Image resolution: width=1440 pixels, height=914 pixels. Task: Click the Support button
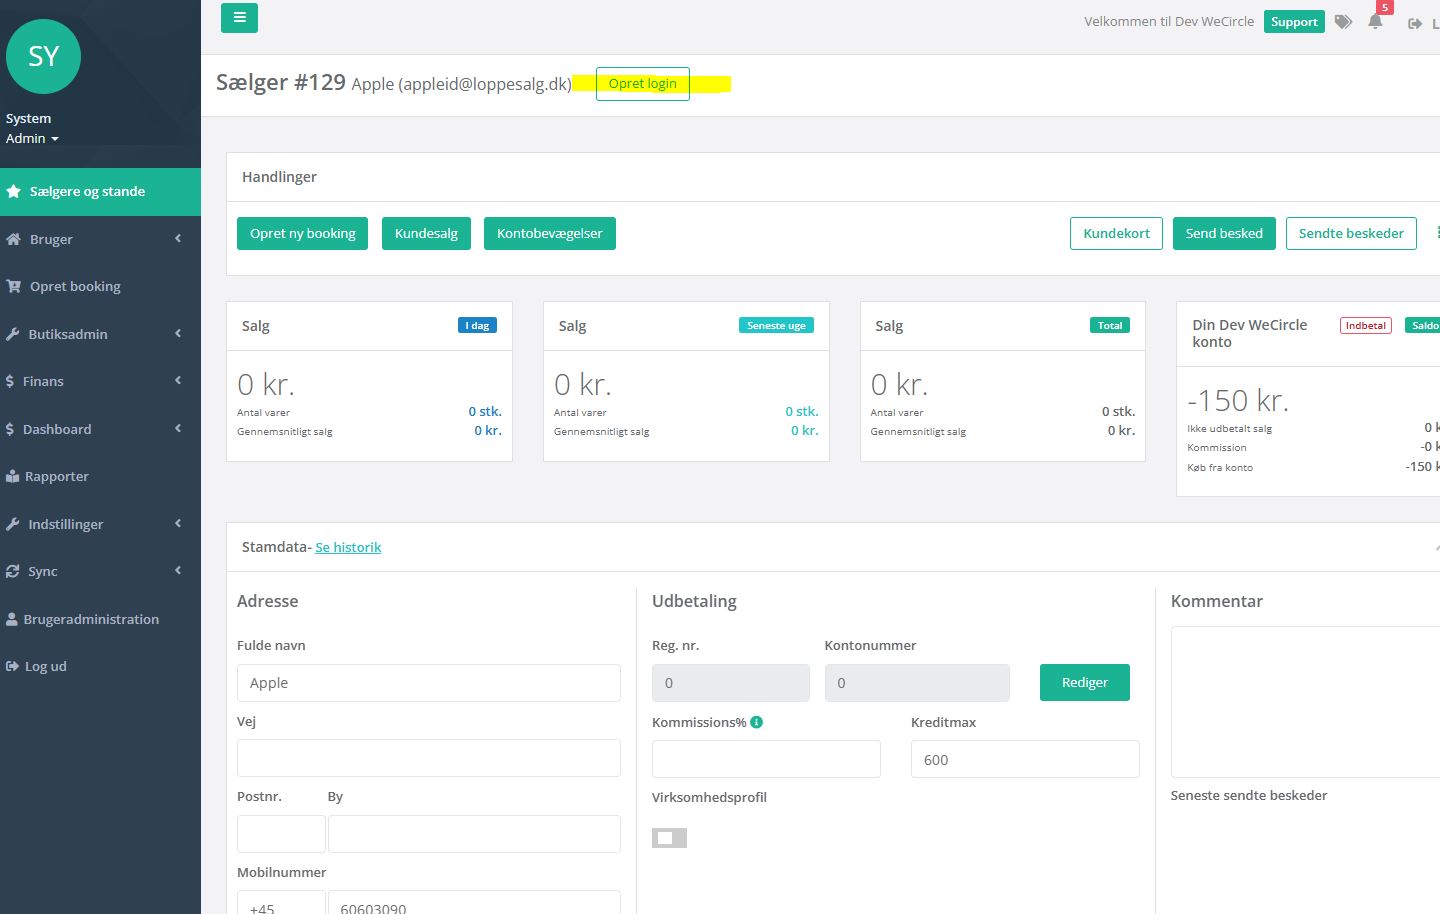coord(1294,22)
